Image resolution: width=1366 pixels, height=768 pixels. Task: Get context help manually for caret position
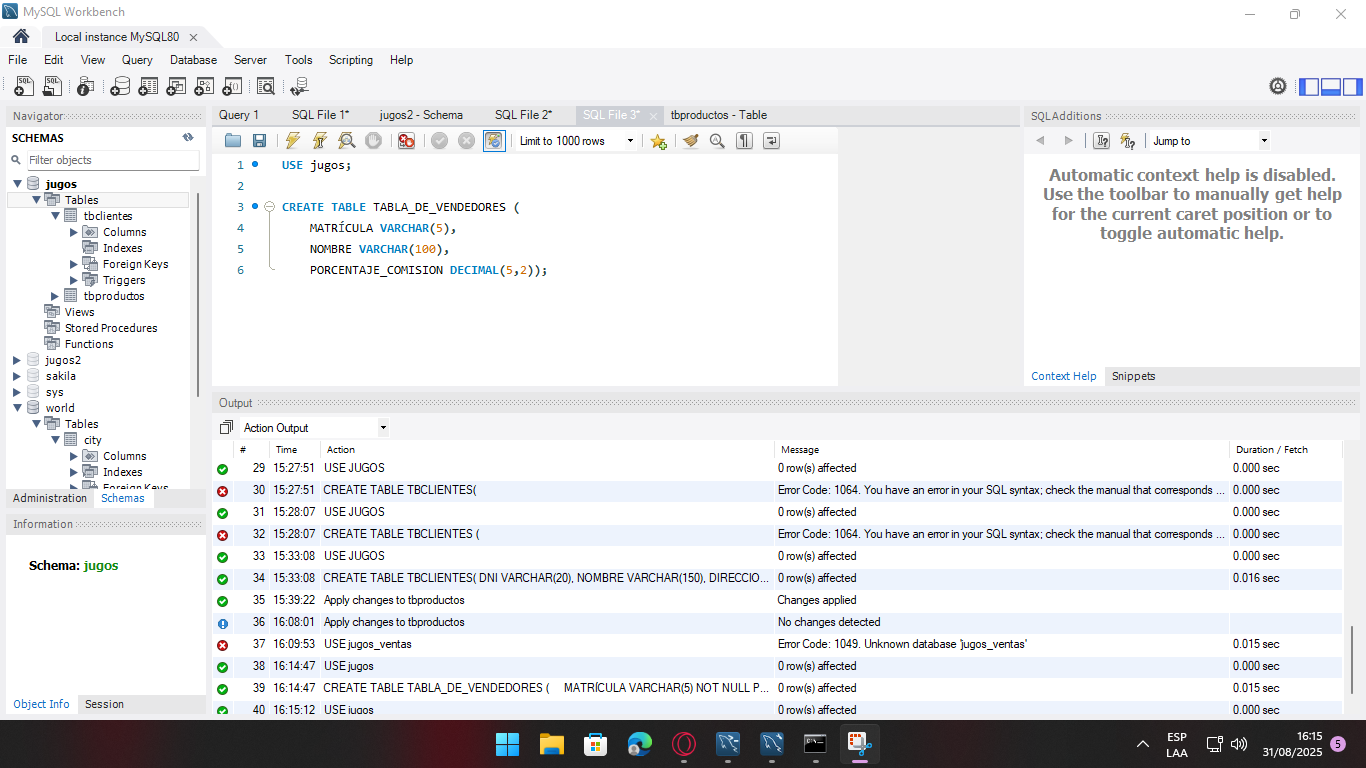(1102, 141)
